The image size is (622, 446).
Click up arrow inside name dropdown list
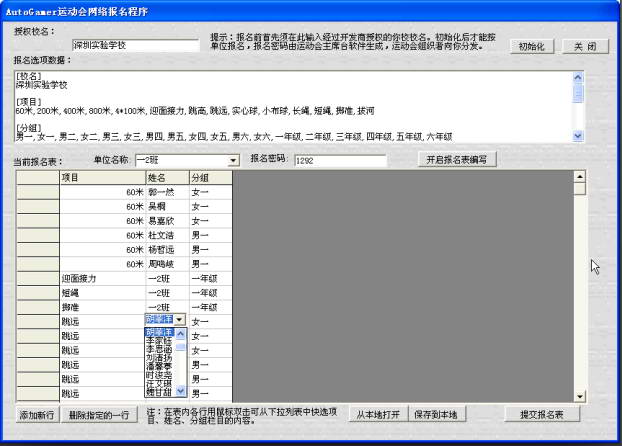point(180,334)
